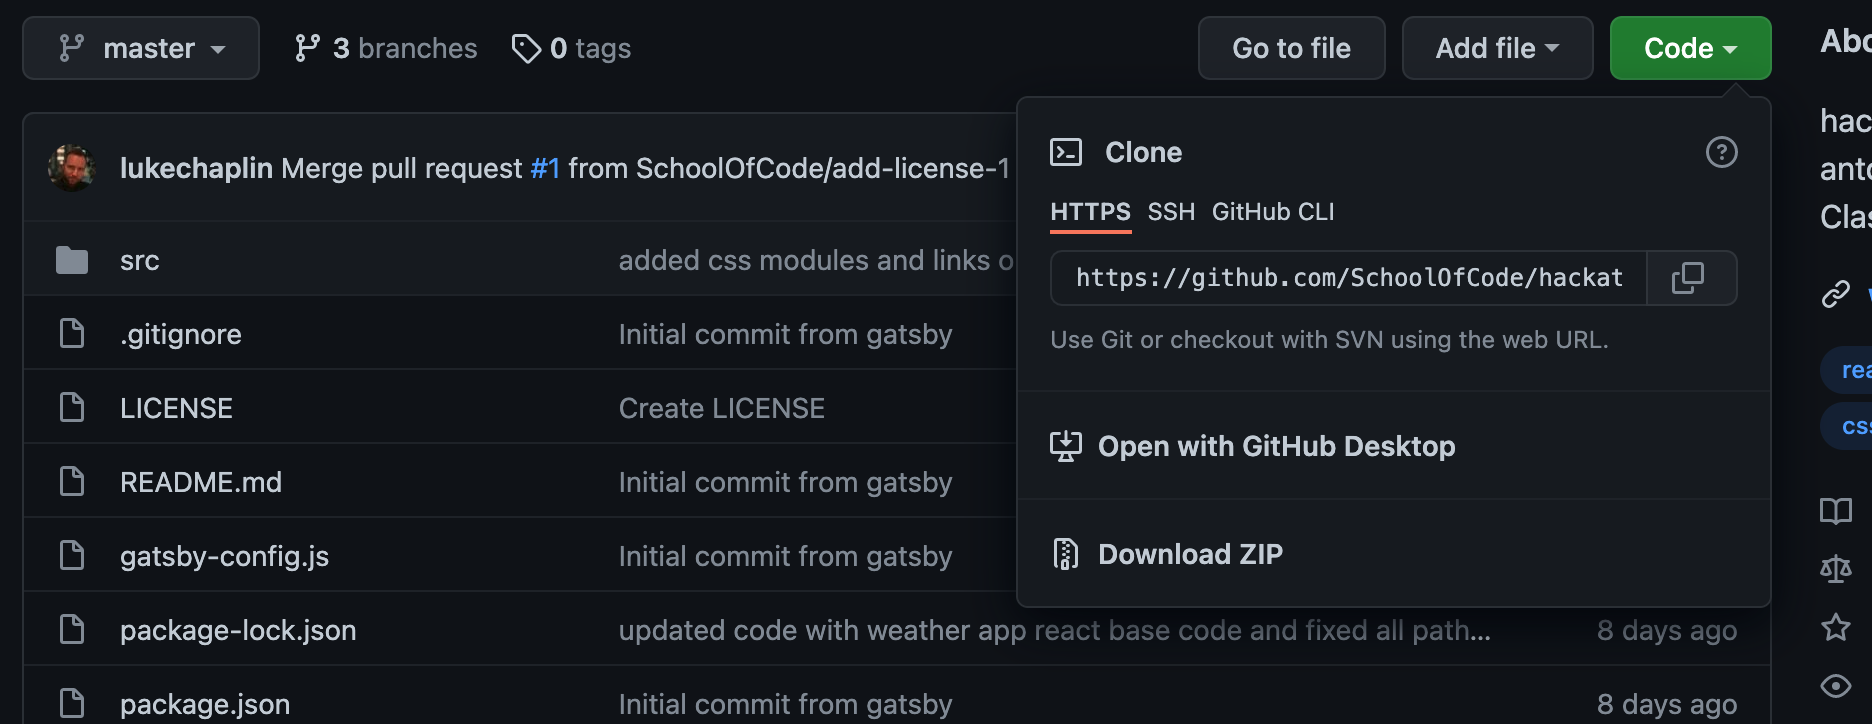Viewport: 1872px width, 724px height.
Task: Click the watchers eye icon in sidebar
Action: tap(1836, 686)
